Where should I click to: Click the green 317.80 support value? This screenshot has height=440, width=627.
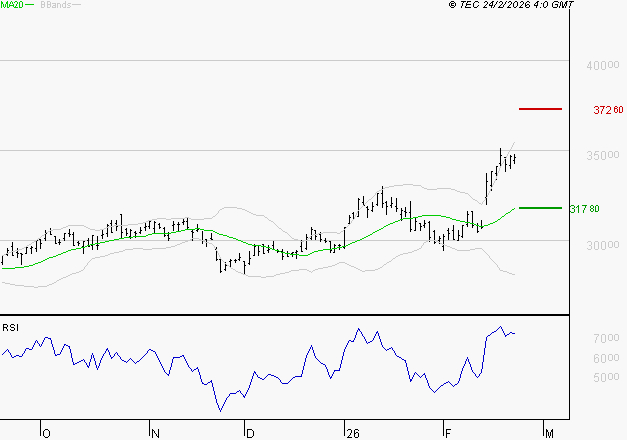coord(584,209)
